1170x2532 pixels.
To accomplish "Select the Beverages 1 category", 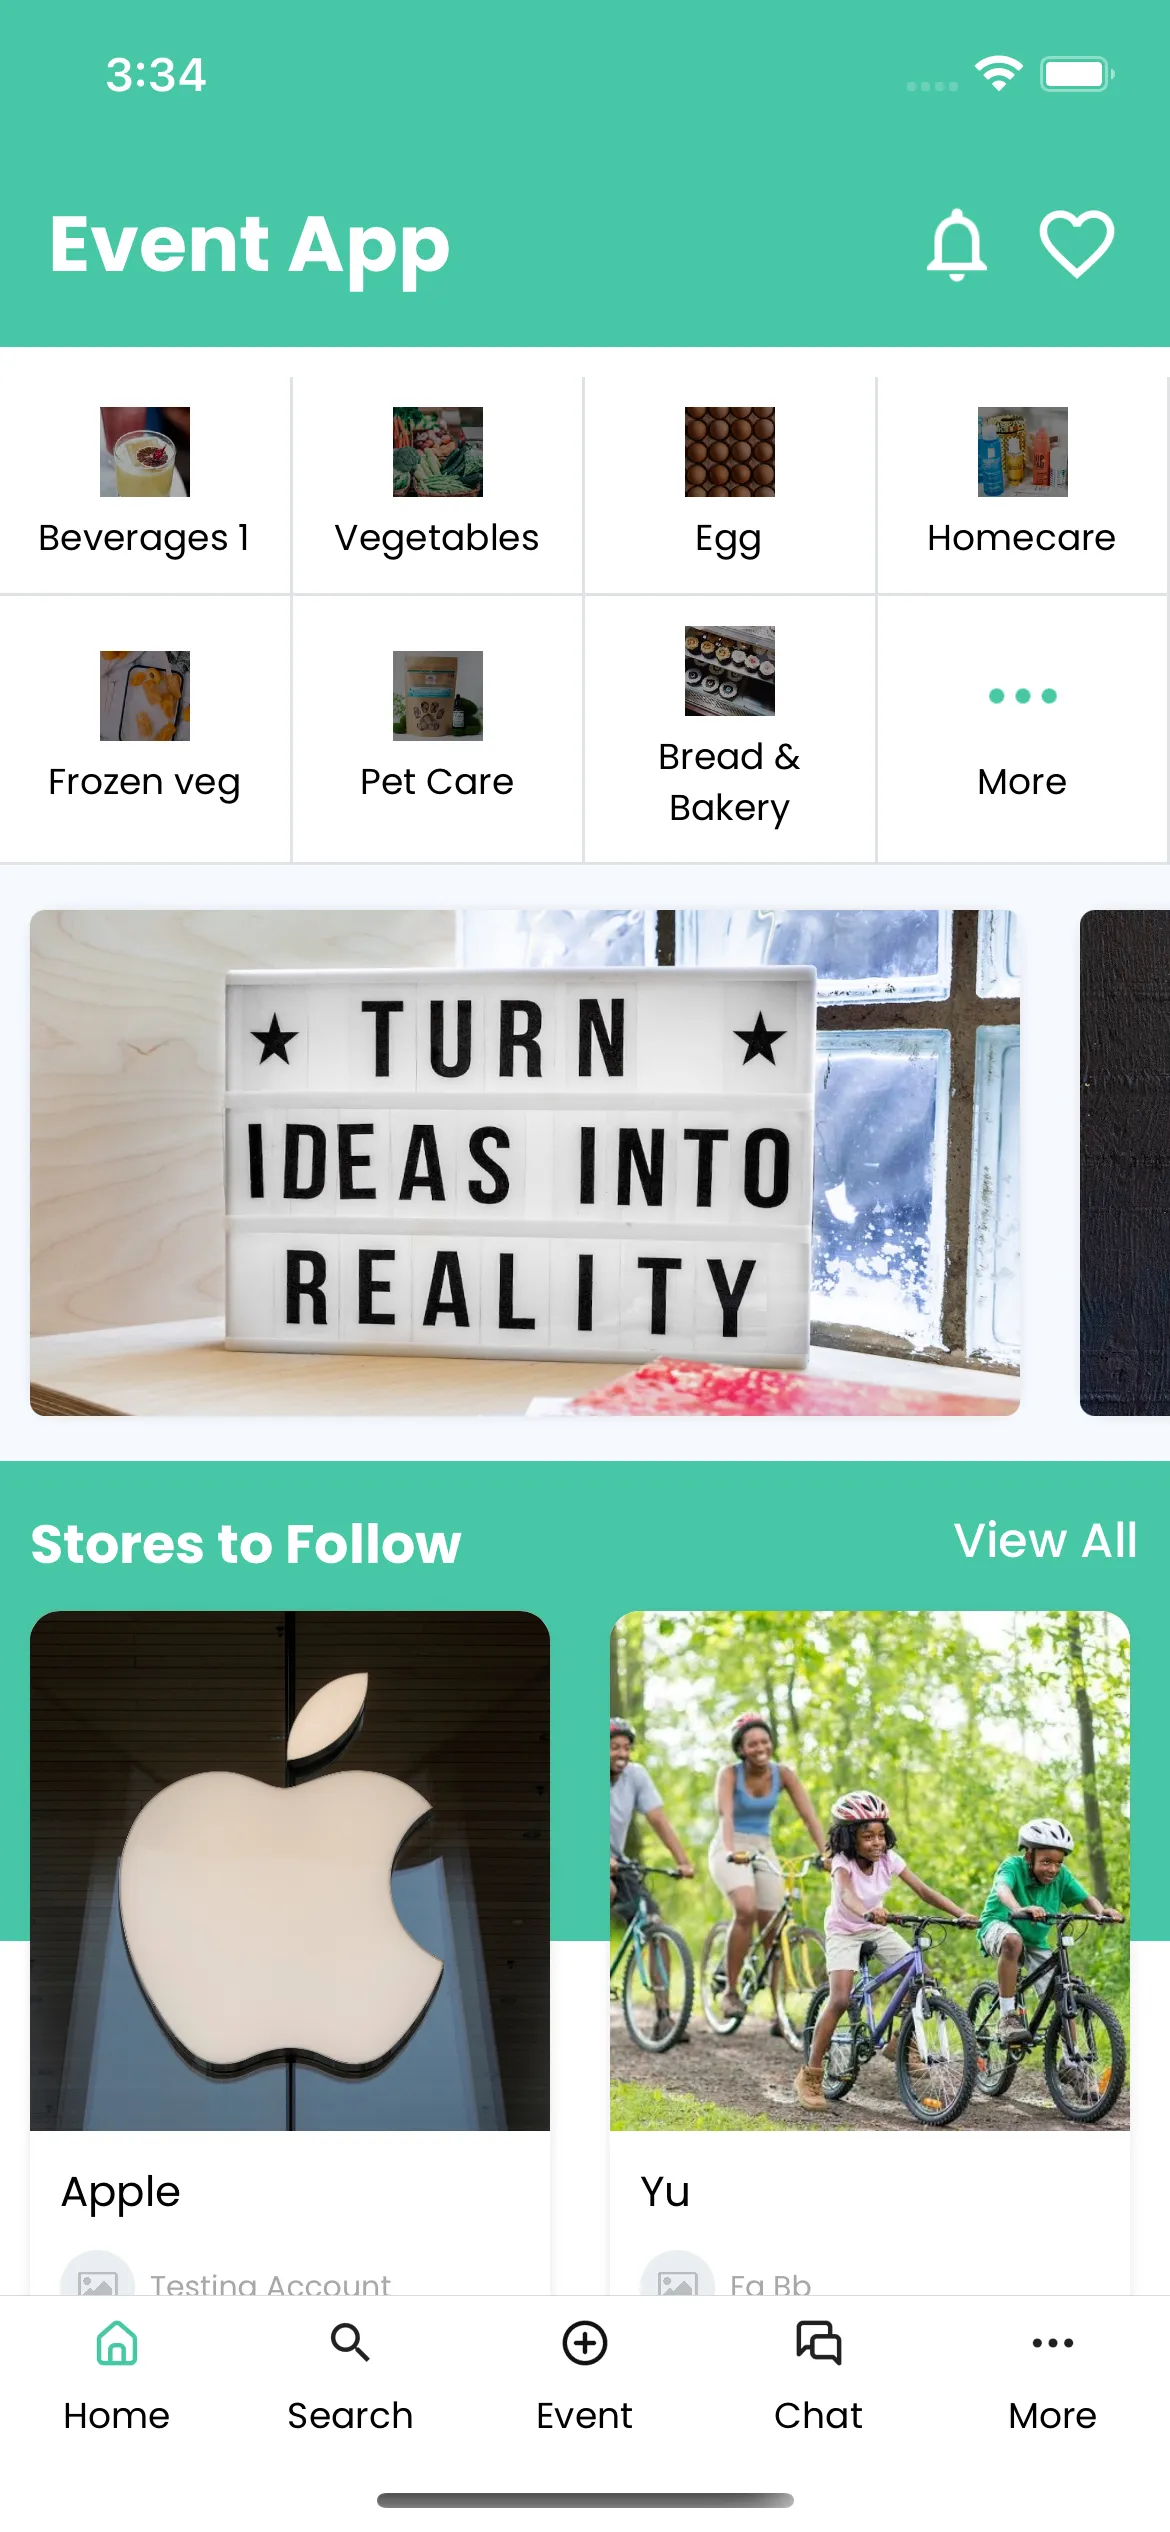I will [145, 486].
